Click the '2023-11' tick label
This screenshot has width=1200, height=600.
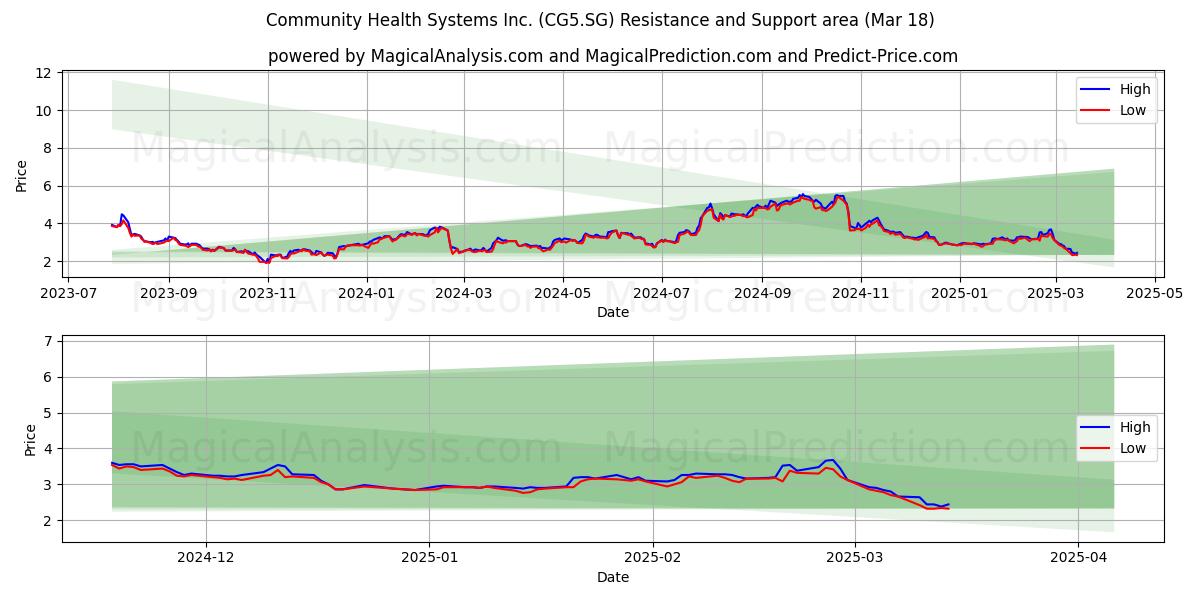[x=266, y=294]
